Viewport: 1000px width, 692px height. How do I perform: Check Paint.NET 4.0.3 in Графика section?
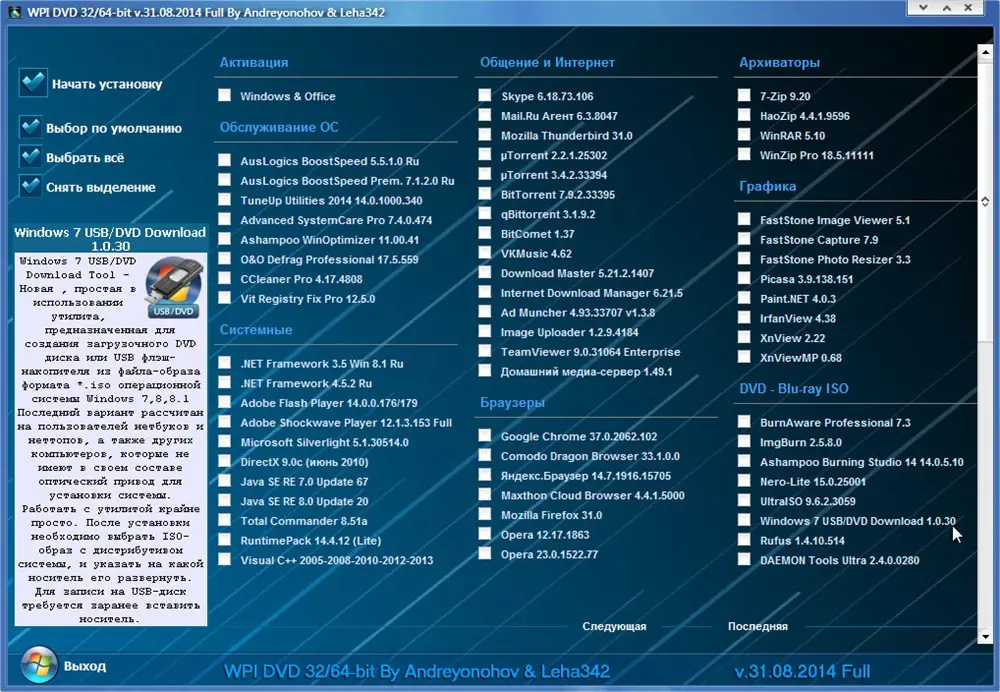tap(744, 298)
